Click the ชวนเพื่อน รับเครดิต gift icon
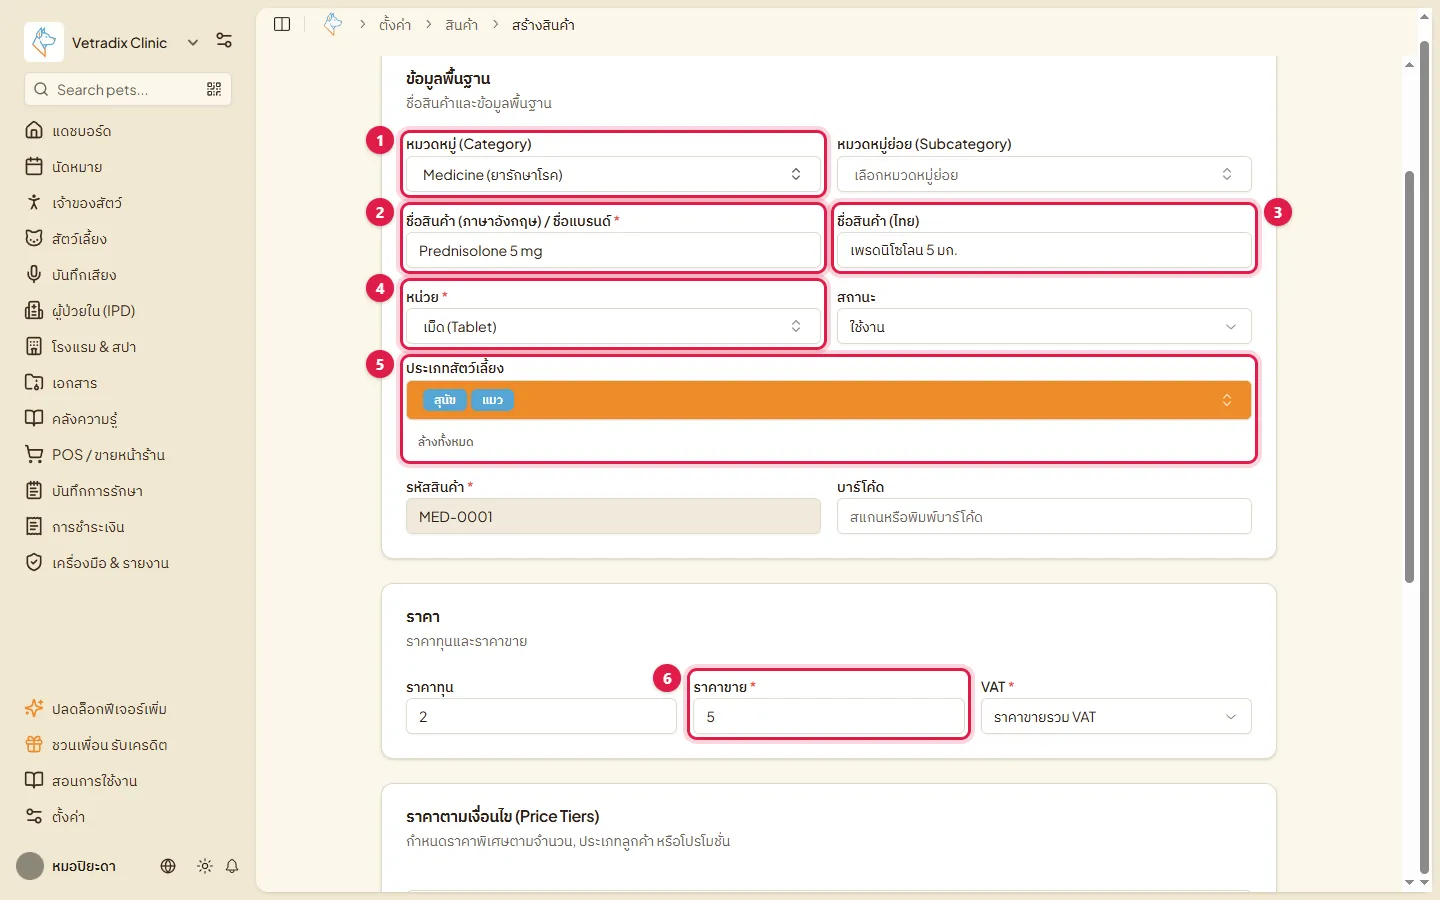This screenshot has width=1440, height=900. tap(34, 744)
